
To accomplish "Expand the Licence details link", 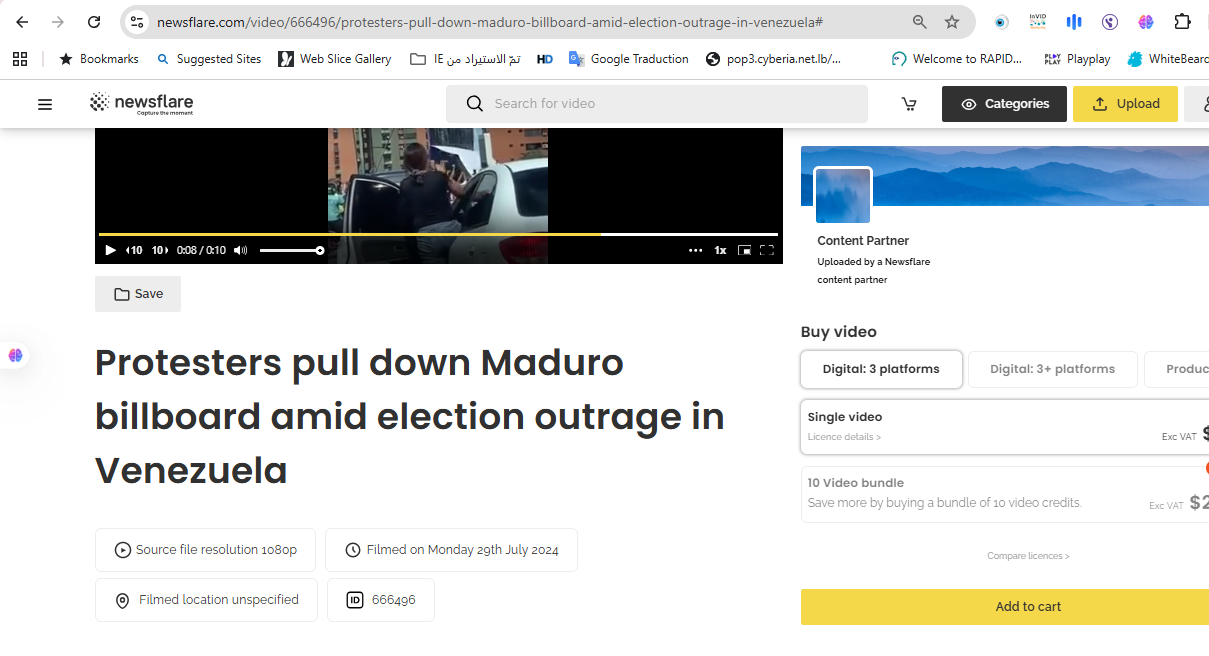I will (845, 437).
